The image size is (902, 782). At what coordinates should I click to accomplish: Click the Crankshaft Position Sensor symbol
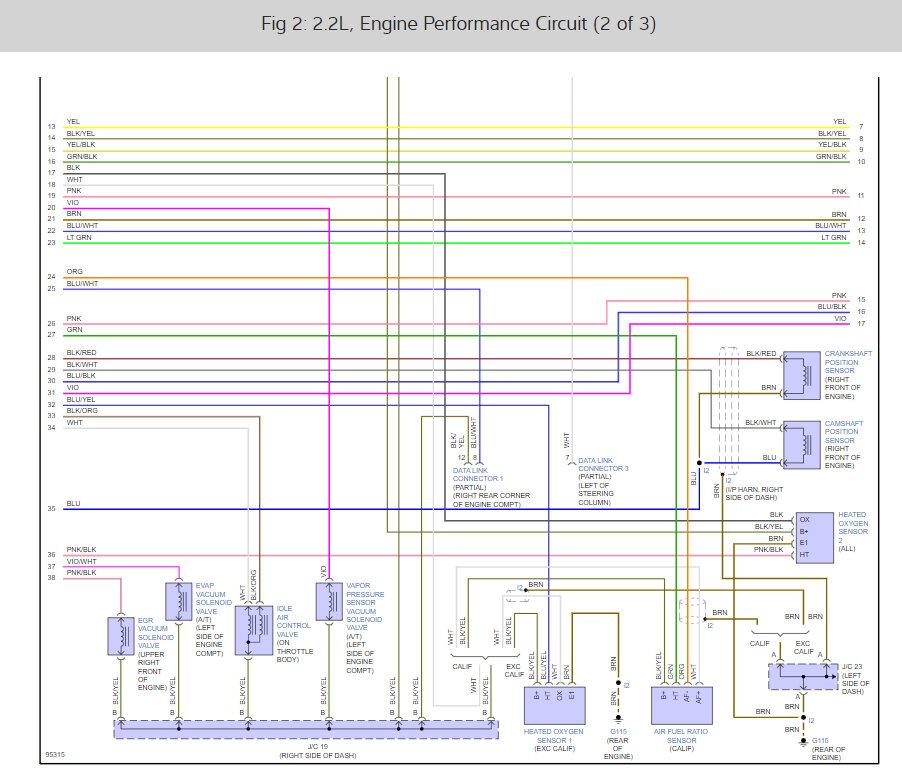point(802,376)
